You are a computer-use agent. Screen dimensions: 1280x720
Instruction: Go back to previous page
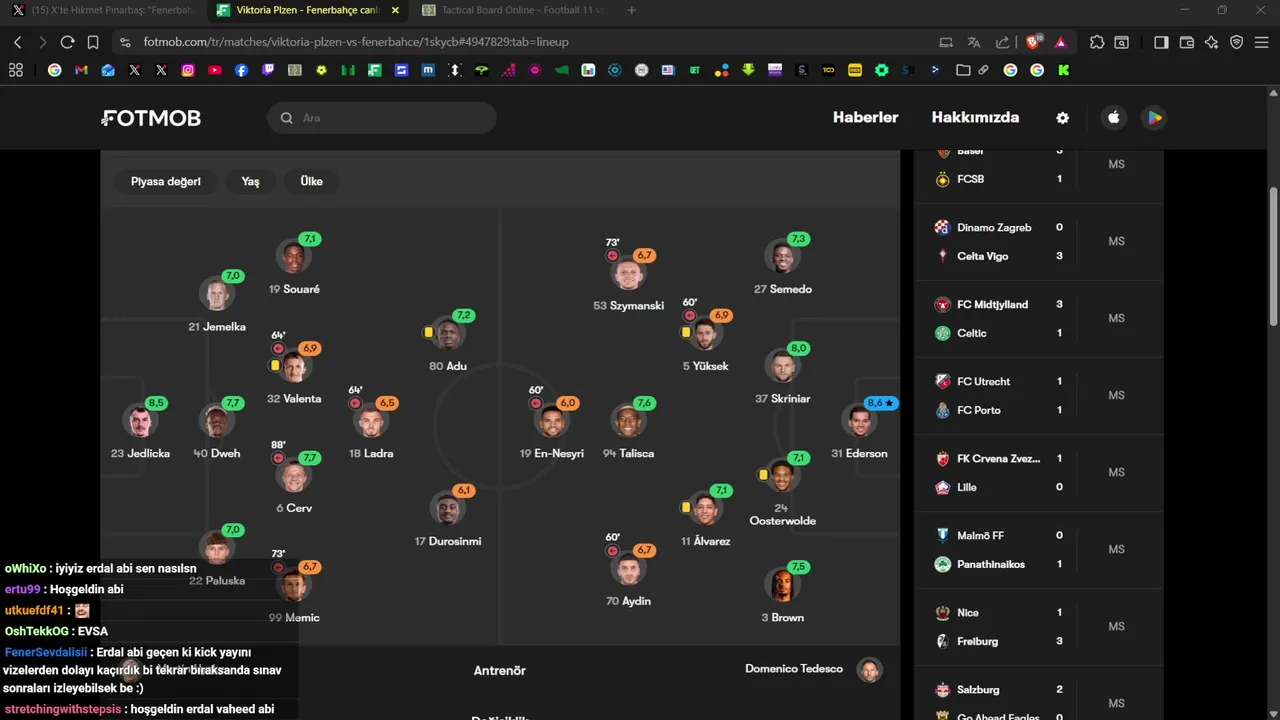point(18,42)
